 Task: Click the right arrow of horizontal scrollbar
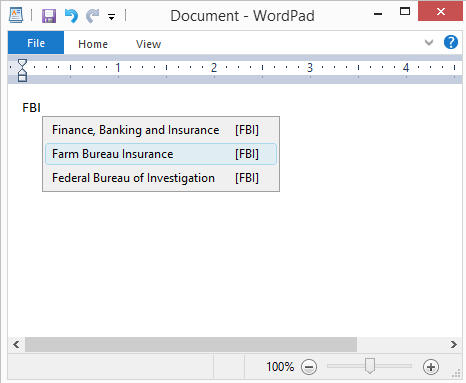click(453, 344)
